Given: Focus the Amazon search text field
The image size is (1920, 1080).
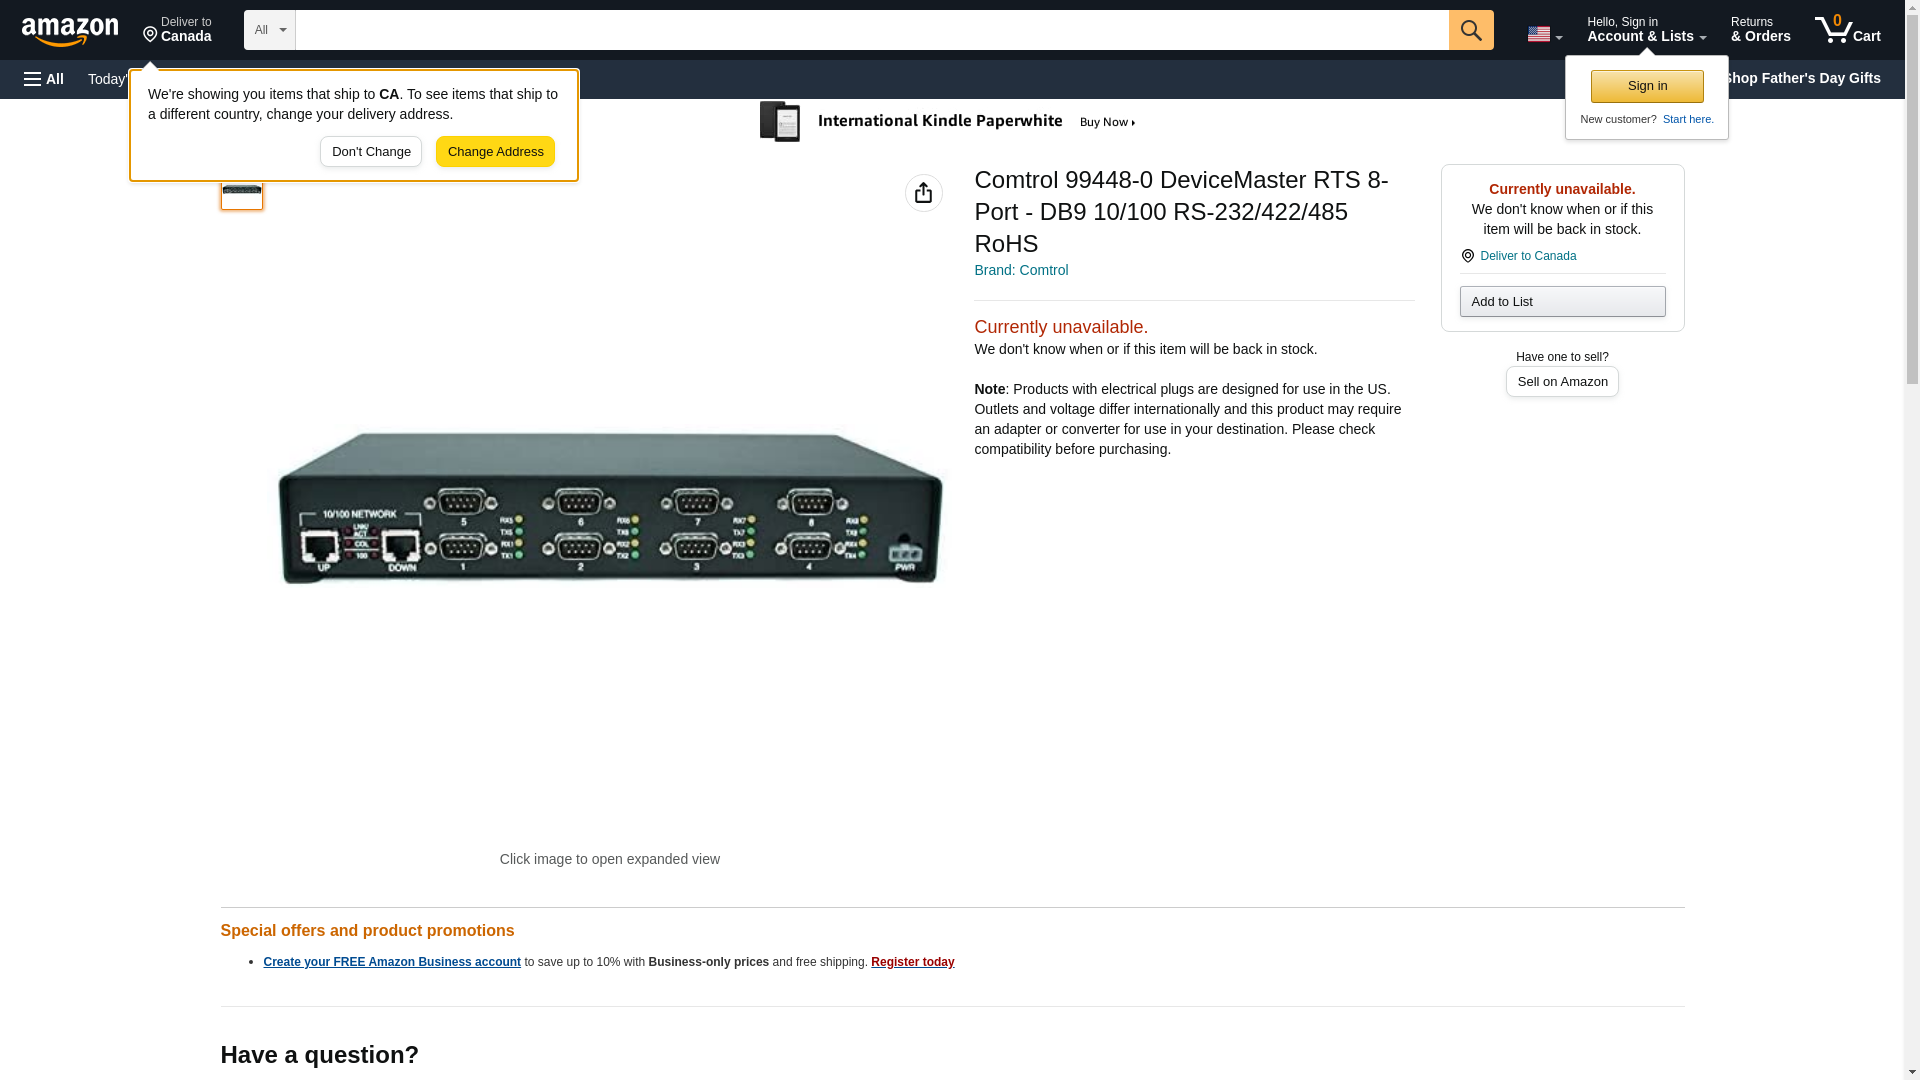Looking at the screenshot, I should [870, 30].
